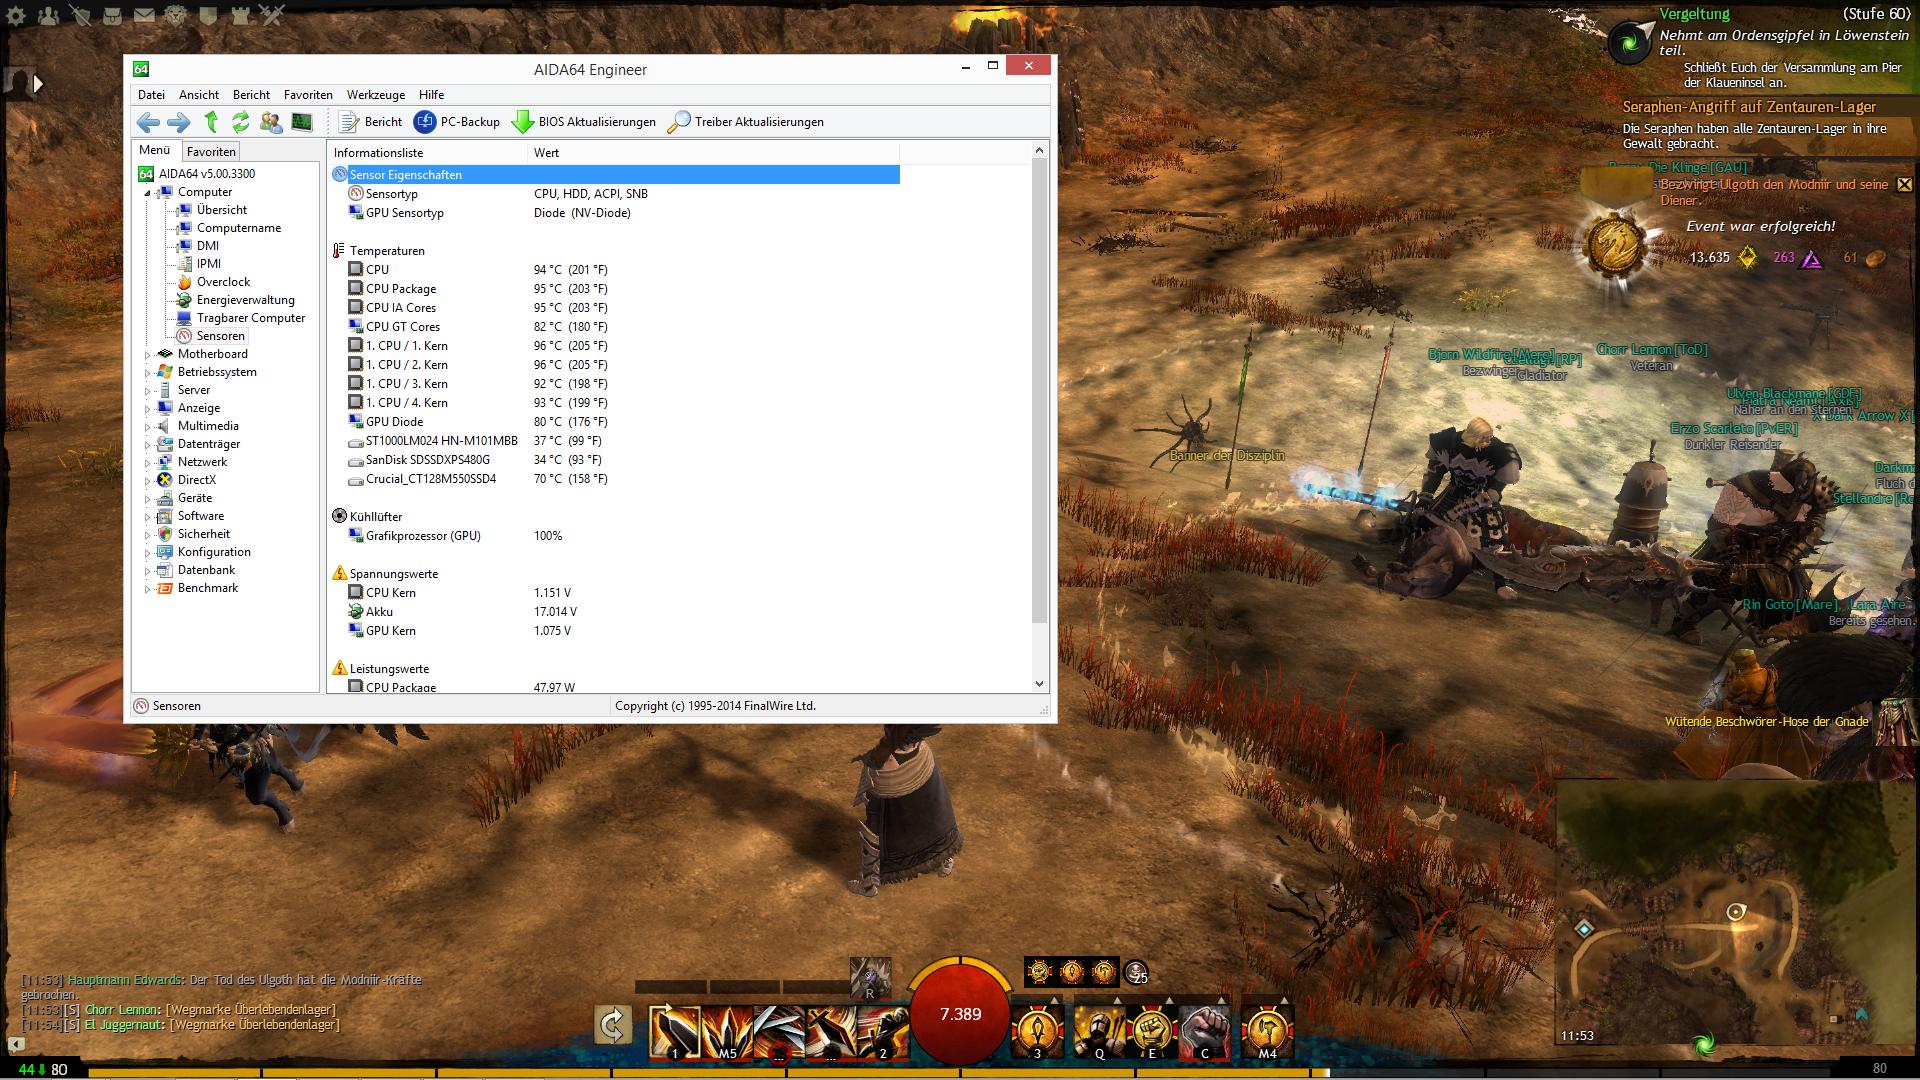The image size is (1920, 1080).
Task: Open the World vs World castle icon
Action: pos(240,15)
